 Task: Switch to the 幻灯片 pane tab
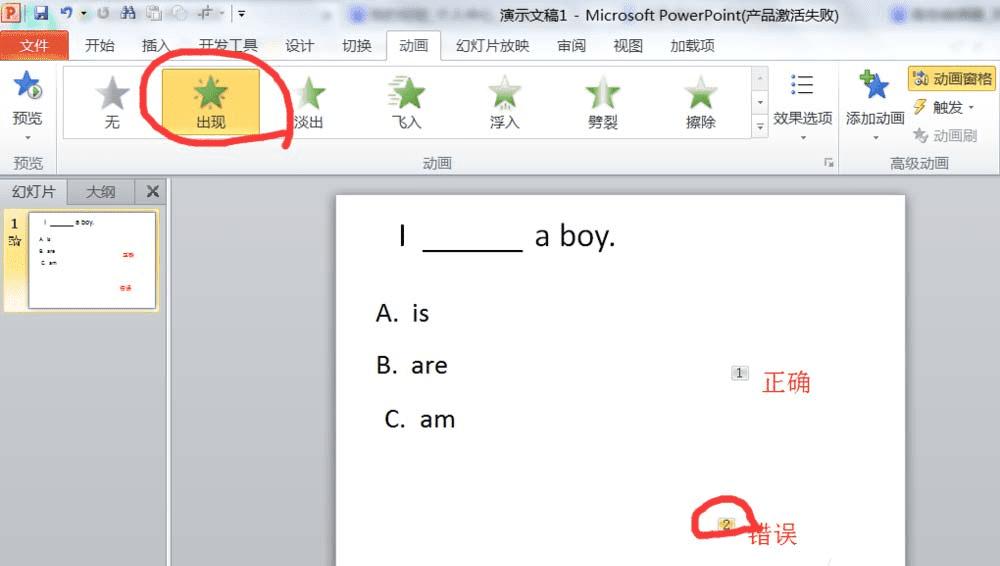[x=33, y=191]
